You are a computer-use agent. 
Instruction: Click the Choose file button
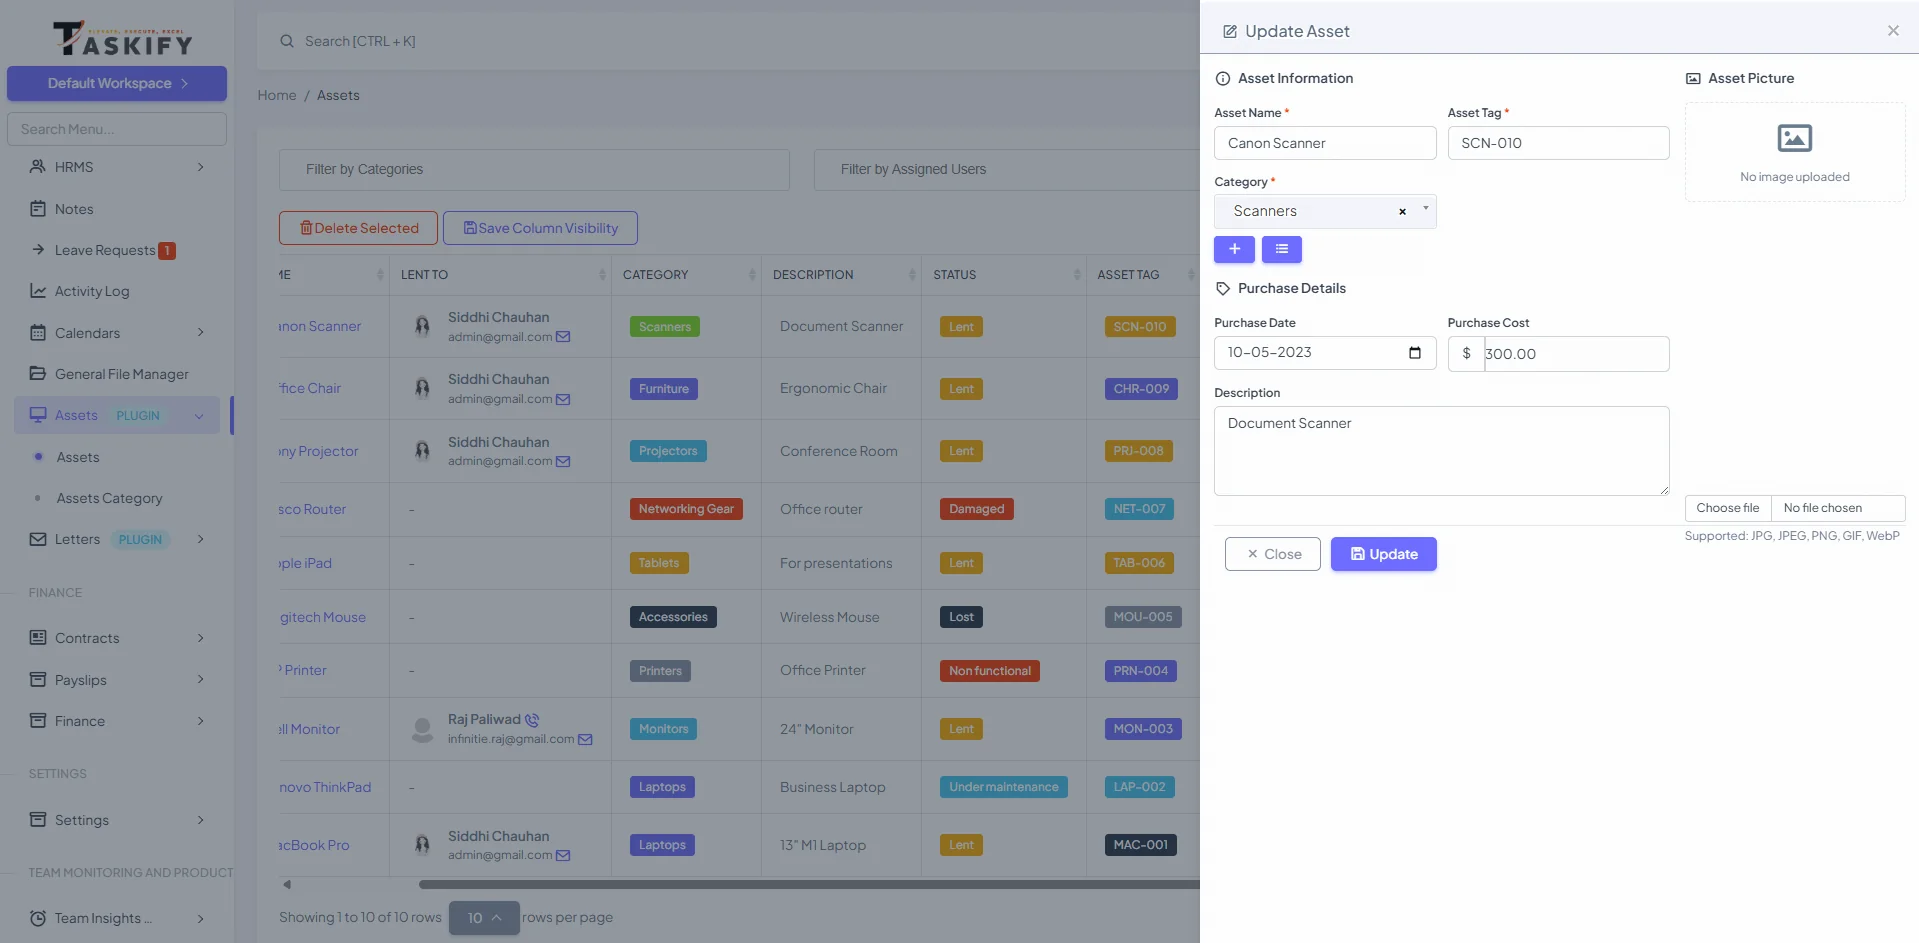coord(1727,508)
